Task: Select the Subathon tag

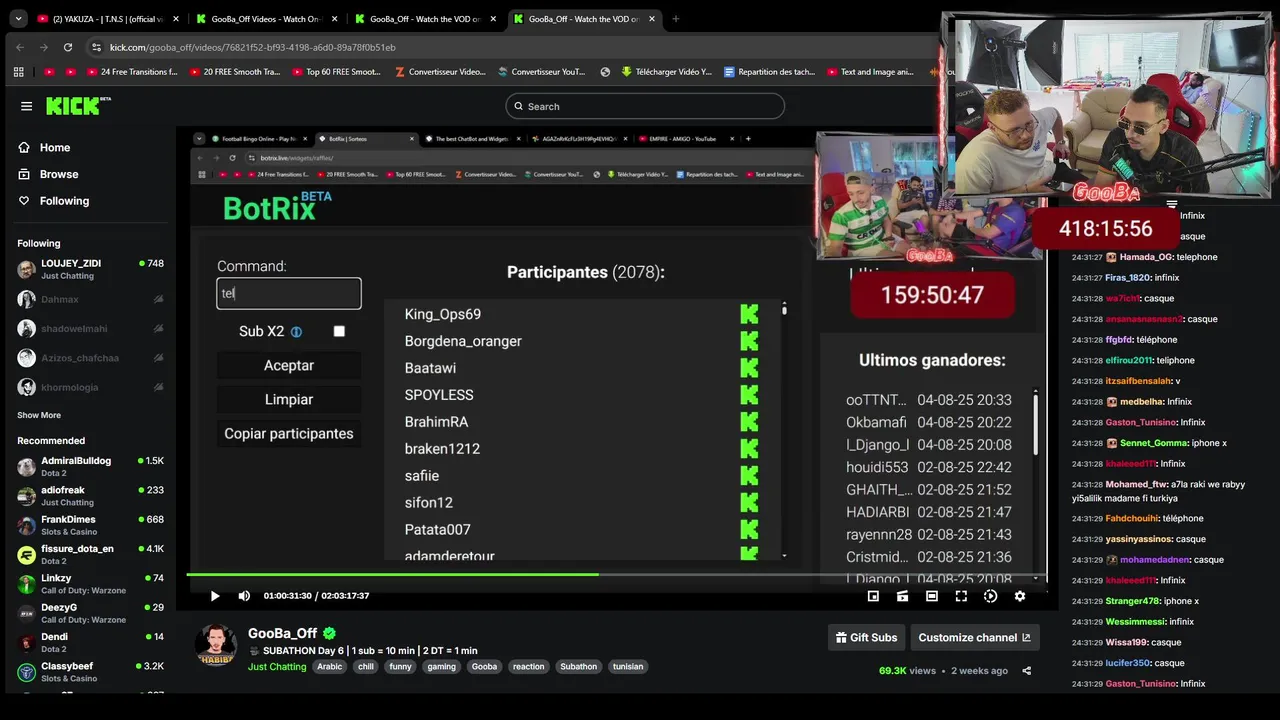Action: (x=578, y=667)
